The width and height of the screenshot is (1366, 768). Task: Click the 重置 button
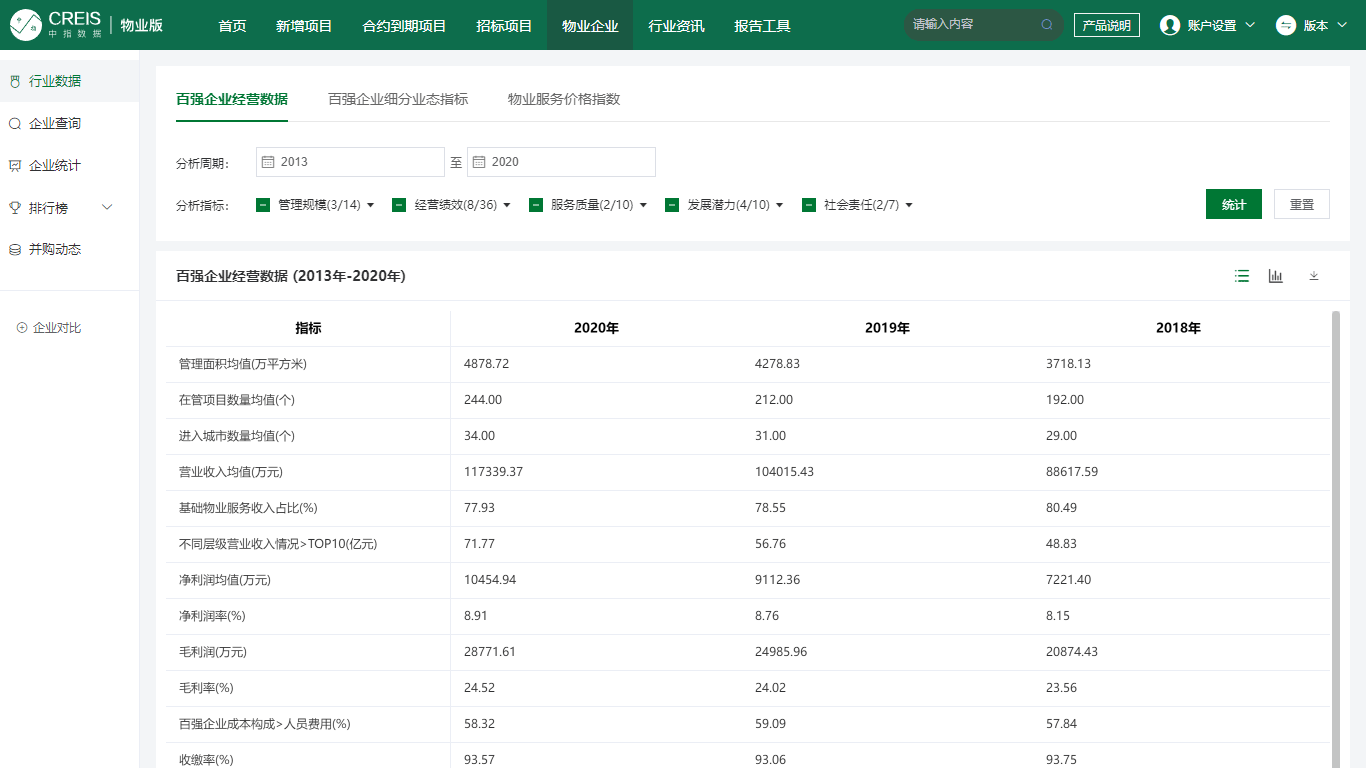pos(1301,204)
